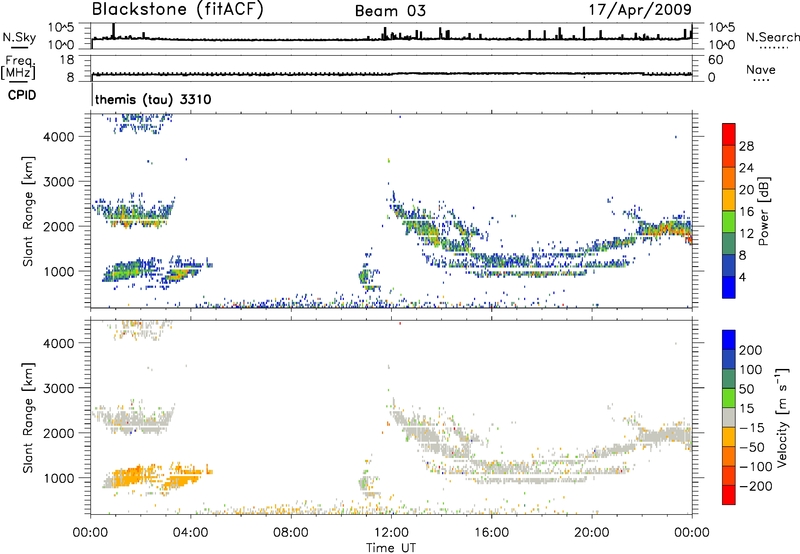Click the 'CPID' row label
Image resolution: width=800 pixels, height=554 pixels.
[22, 95]
